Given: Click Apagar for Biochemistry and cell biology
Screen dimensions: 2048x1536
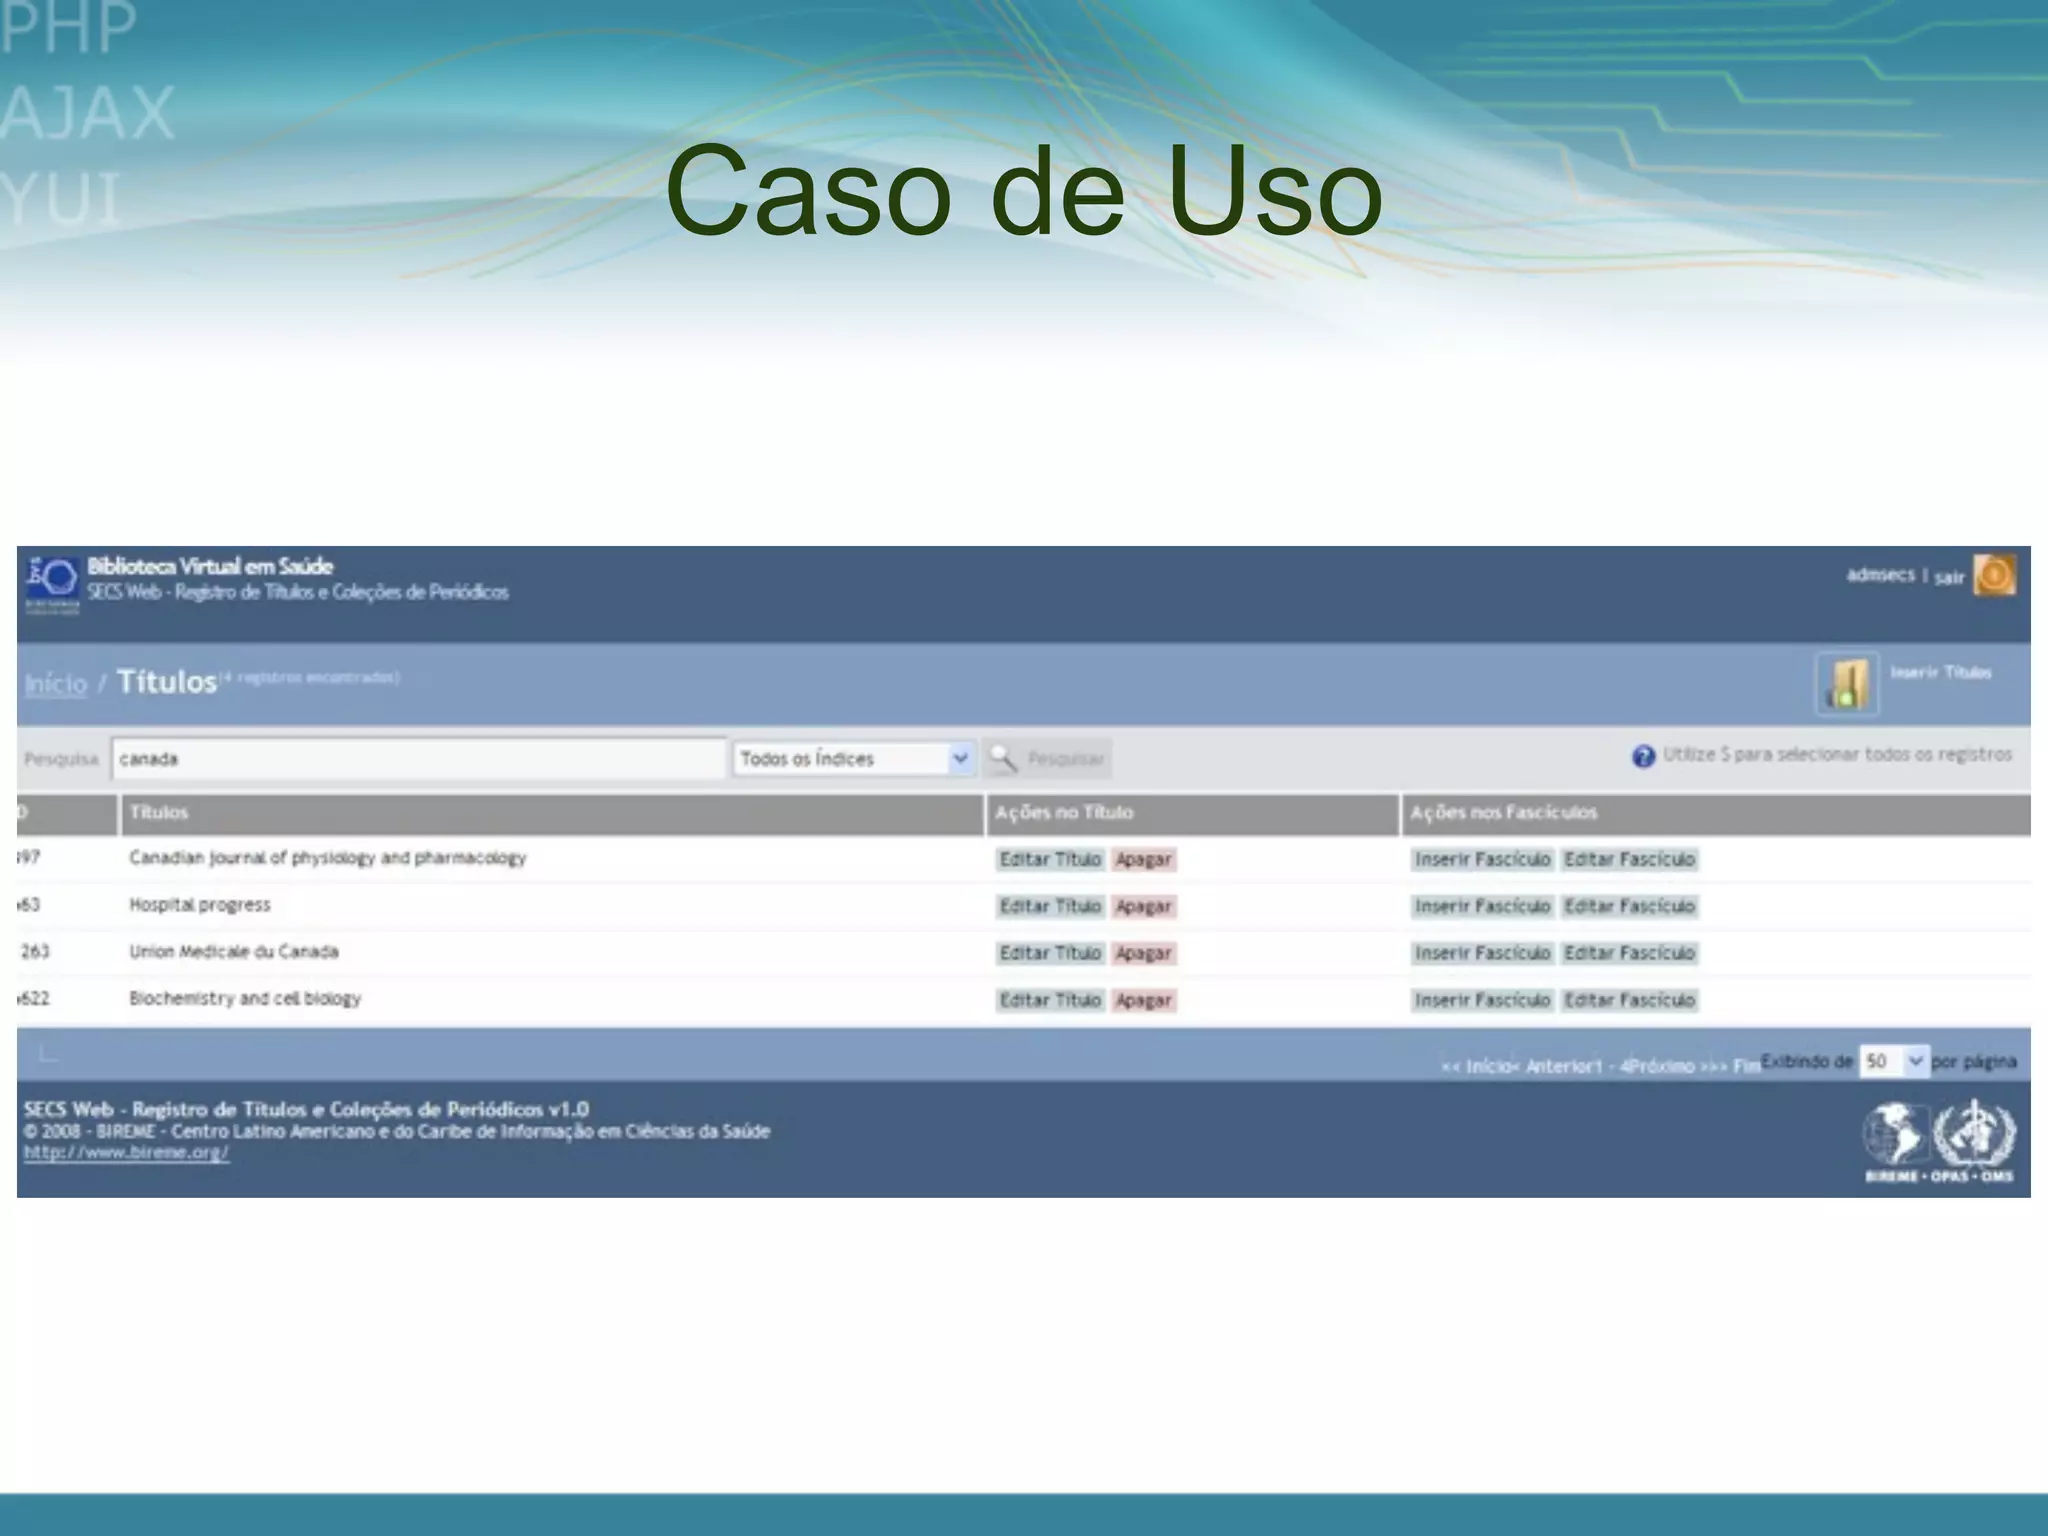Looking at the screenshot, I should (1143, 1000).
